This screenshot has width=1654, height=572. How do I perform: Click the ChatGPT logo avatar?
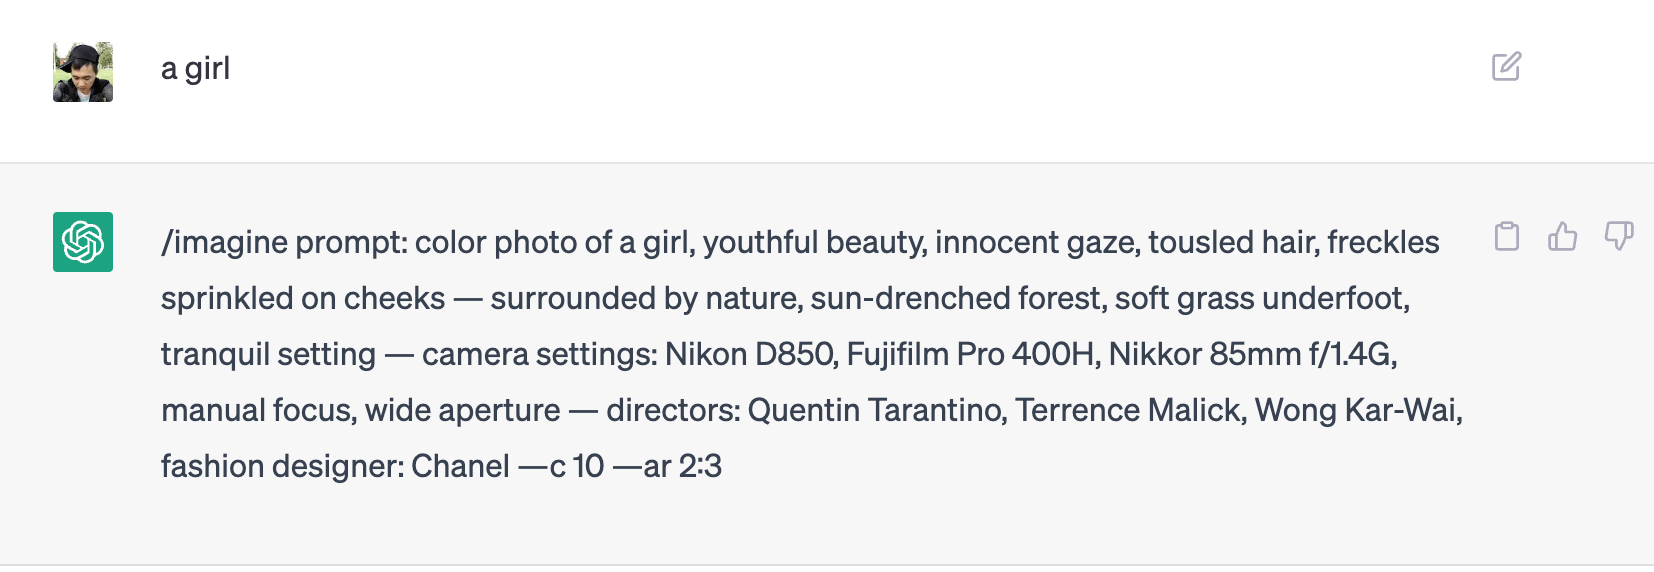83,242
